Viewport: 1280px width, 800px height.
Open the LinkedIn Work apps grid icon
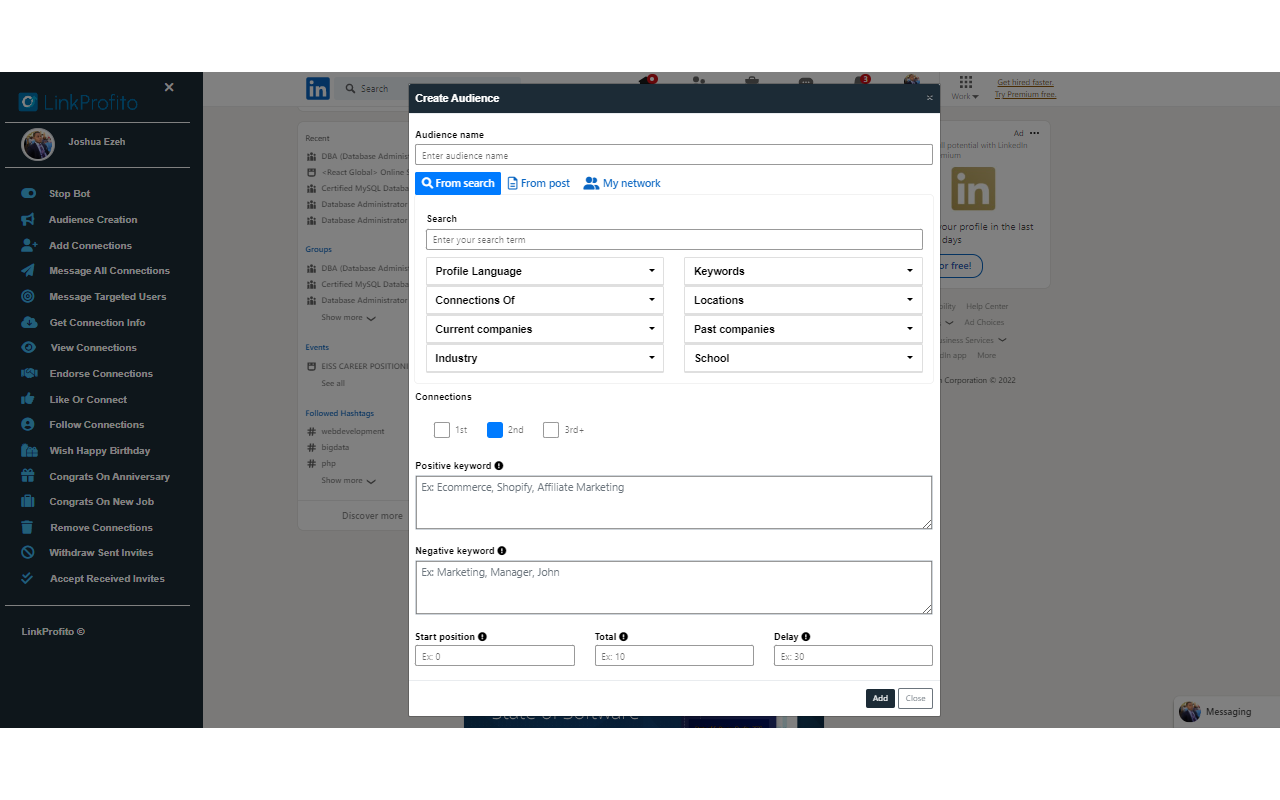point(965,82)
